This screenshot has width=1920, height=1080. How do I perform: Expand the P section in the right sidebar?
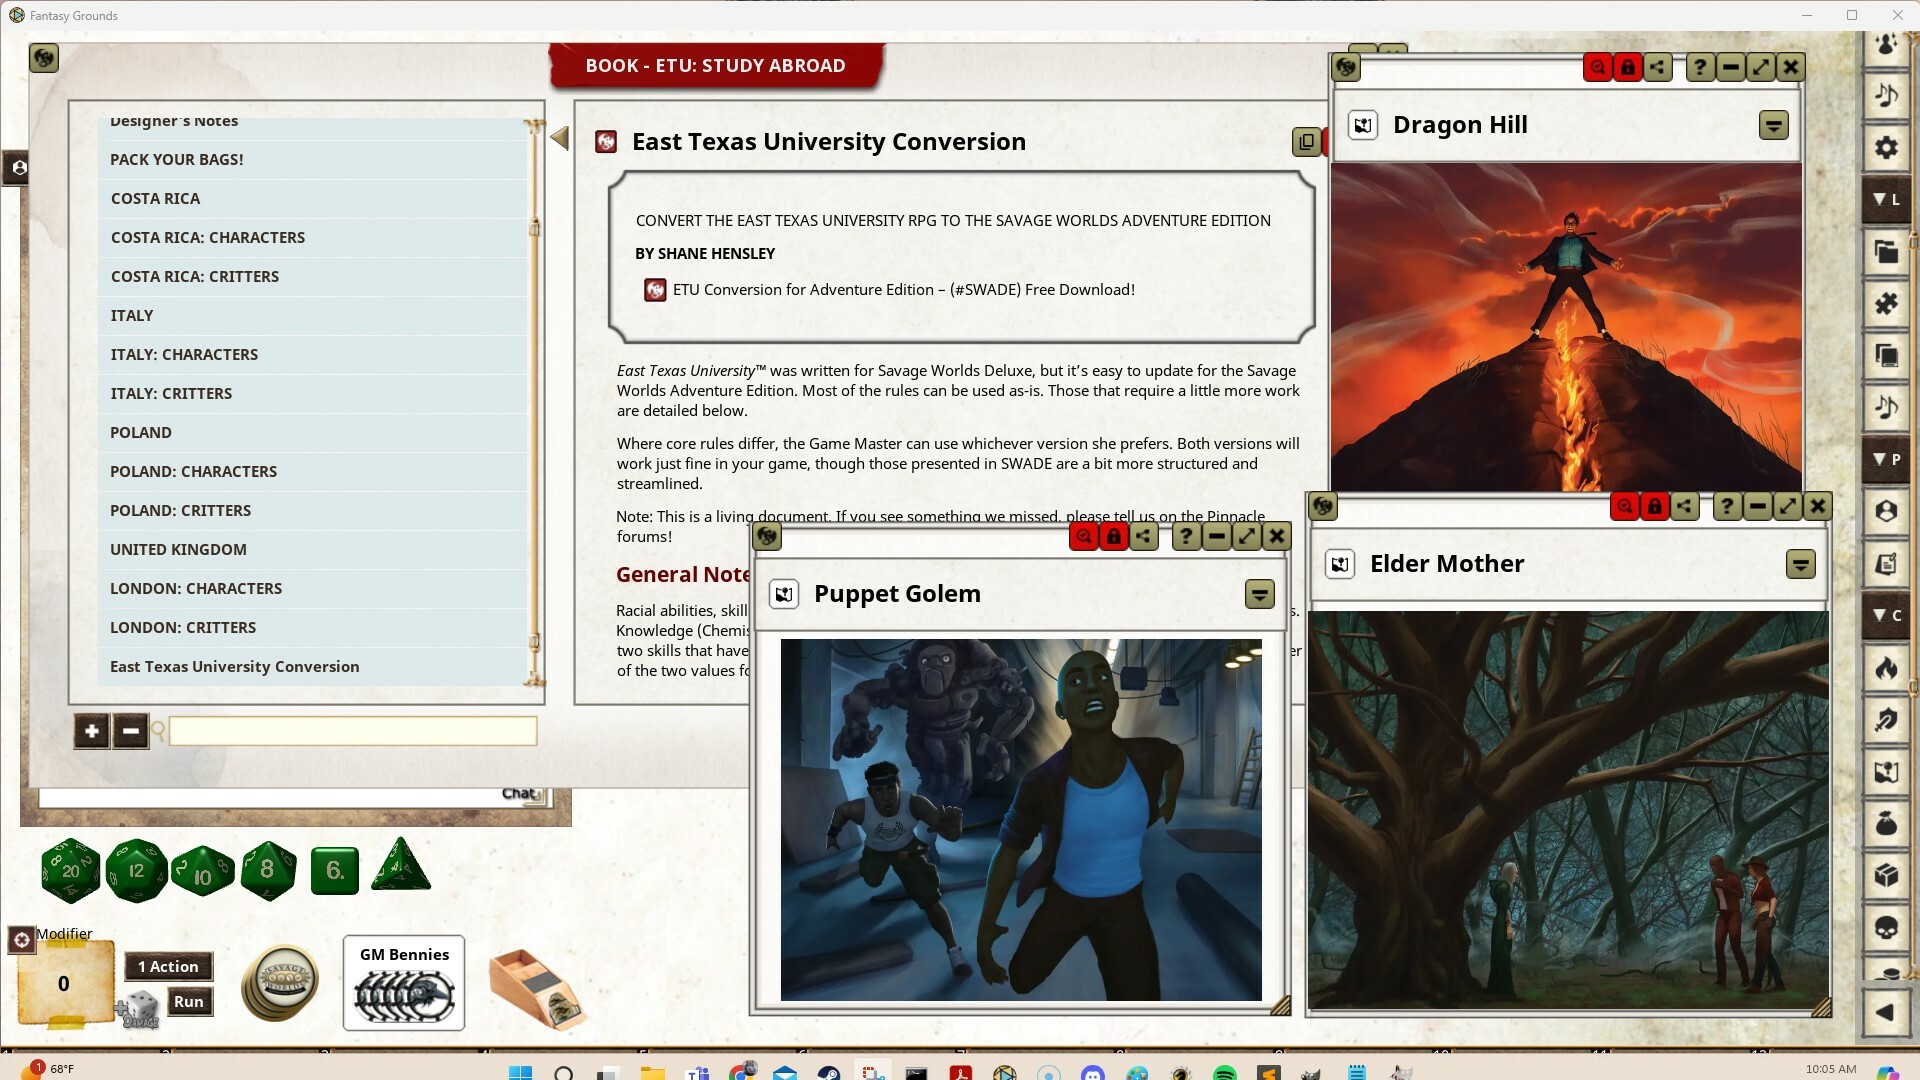click(x=1886, y=459)
